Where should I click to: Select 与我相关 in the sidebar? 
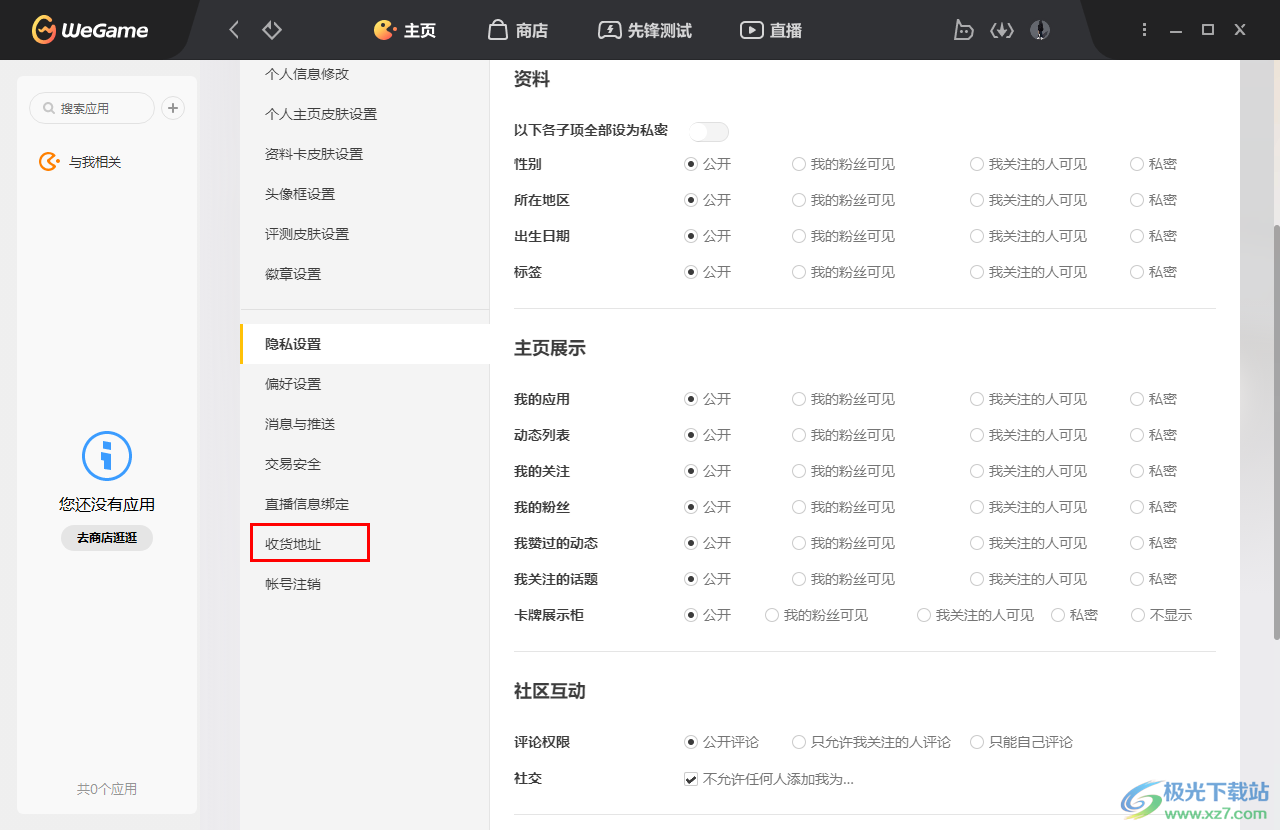point(80,162)
